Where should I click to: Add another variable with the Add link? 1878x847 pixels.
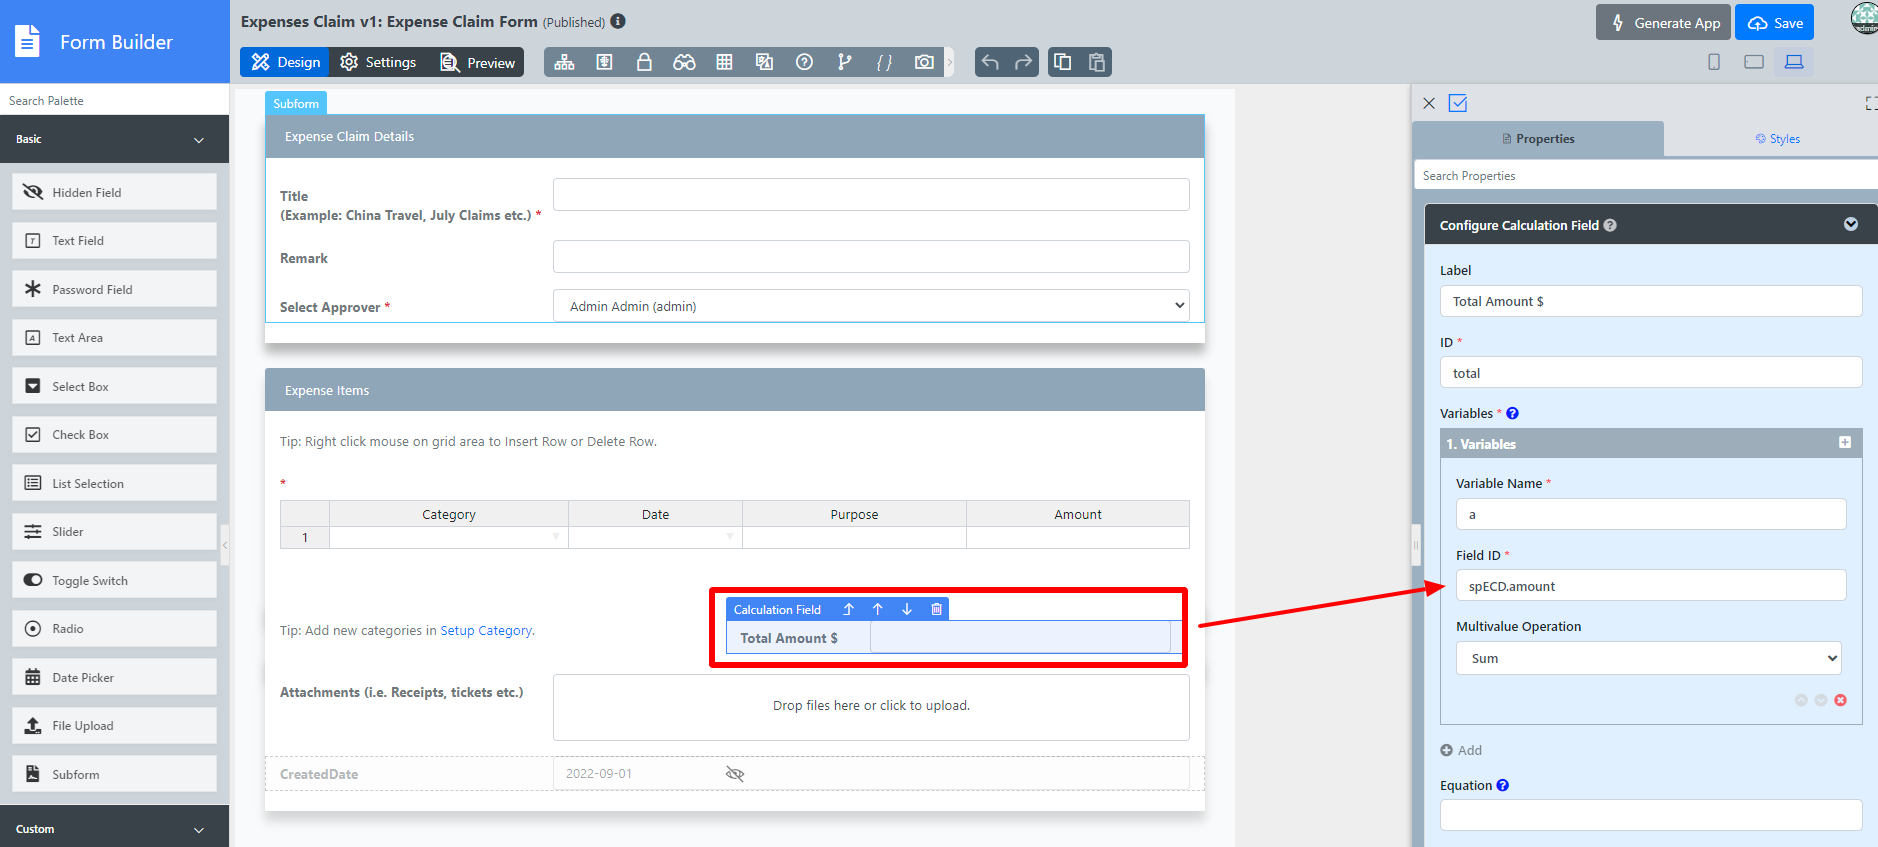(x=1461, y=750)
